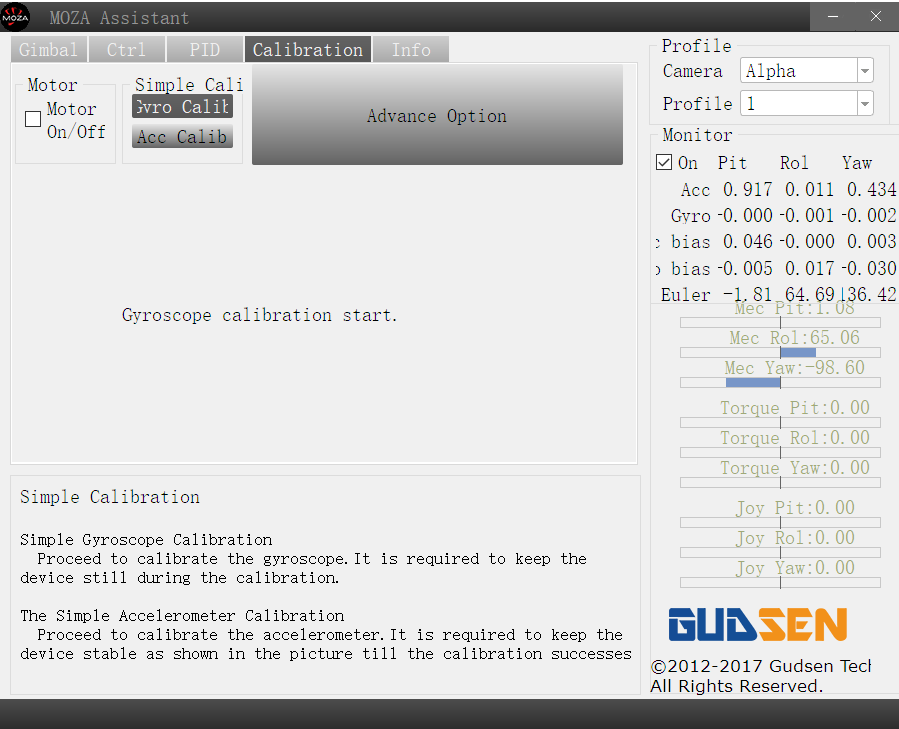899x729 pixels.
Task: Click the Mec Yaw indicator bar
Action: [x=780, y=382]
